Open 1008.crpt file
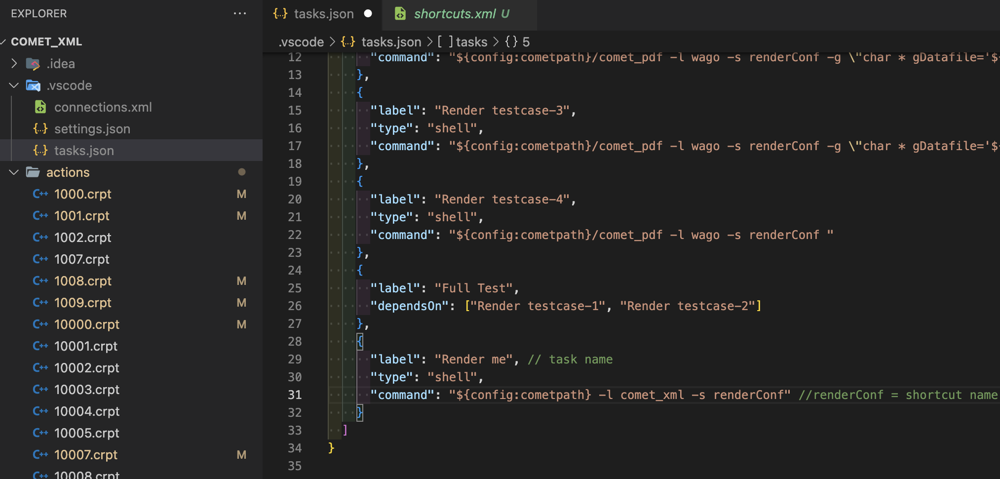Image resolution: width=1000 pixels, height=479 pixels. click(x=83, y=281)
